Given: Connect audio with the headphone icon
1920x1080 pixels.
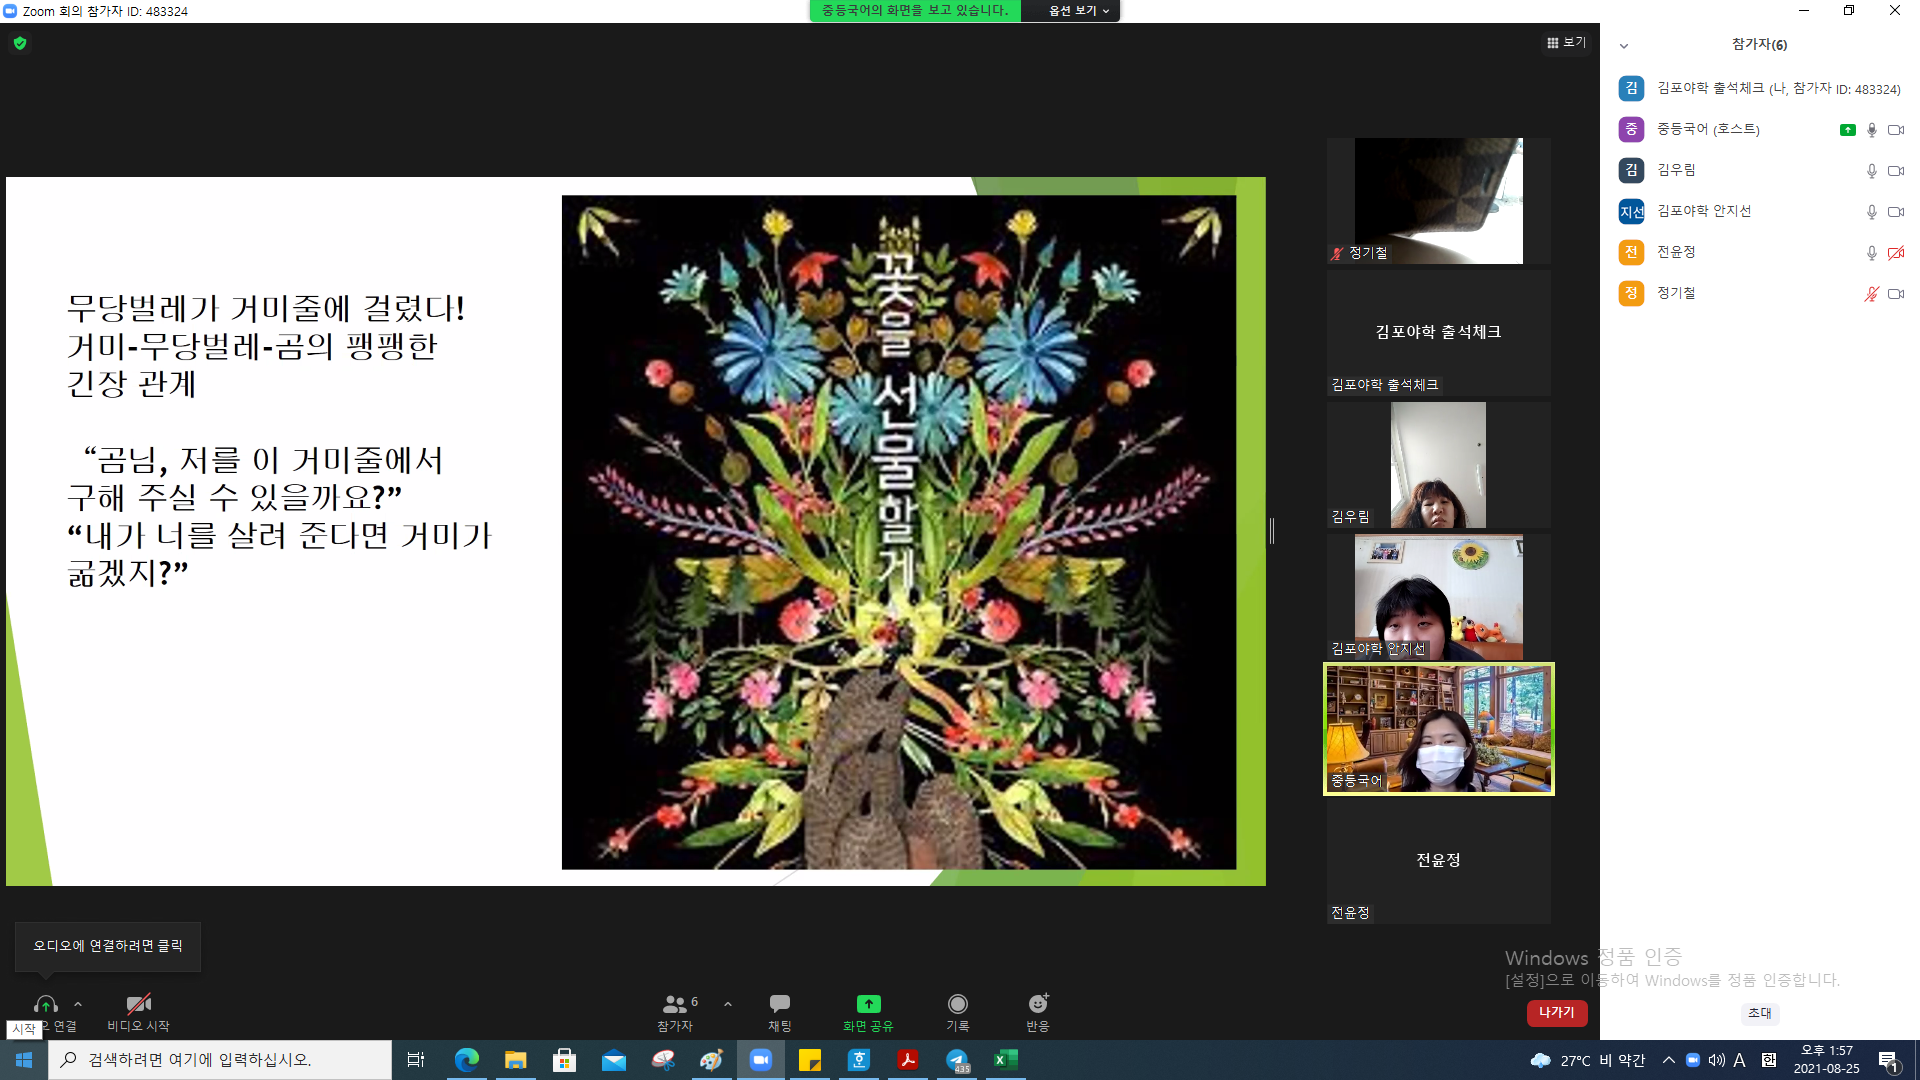Looking at the screenshot, I should (x=46, y=1004).
